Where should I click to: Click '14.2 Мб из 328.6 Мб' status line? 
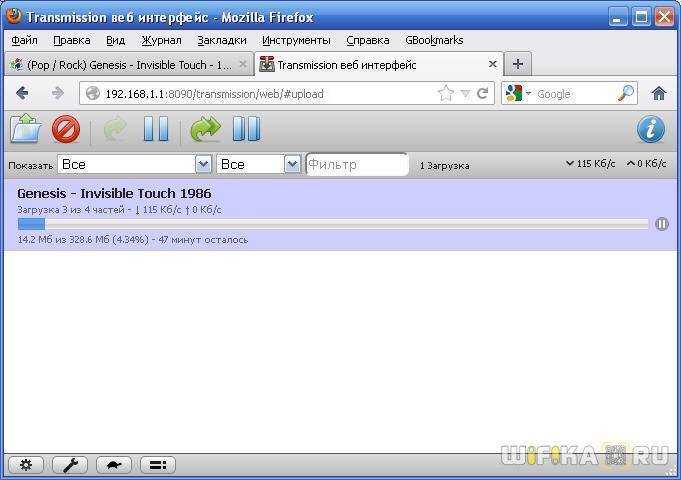(x=132, y=240)
